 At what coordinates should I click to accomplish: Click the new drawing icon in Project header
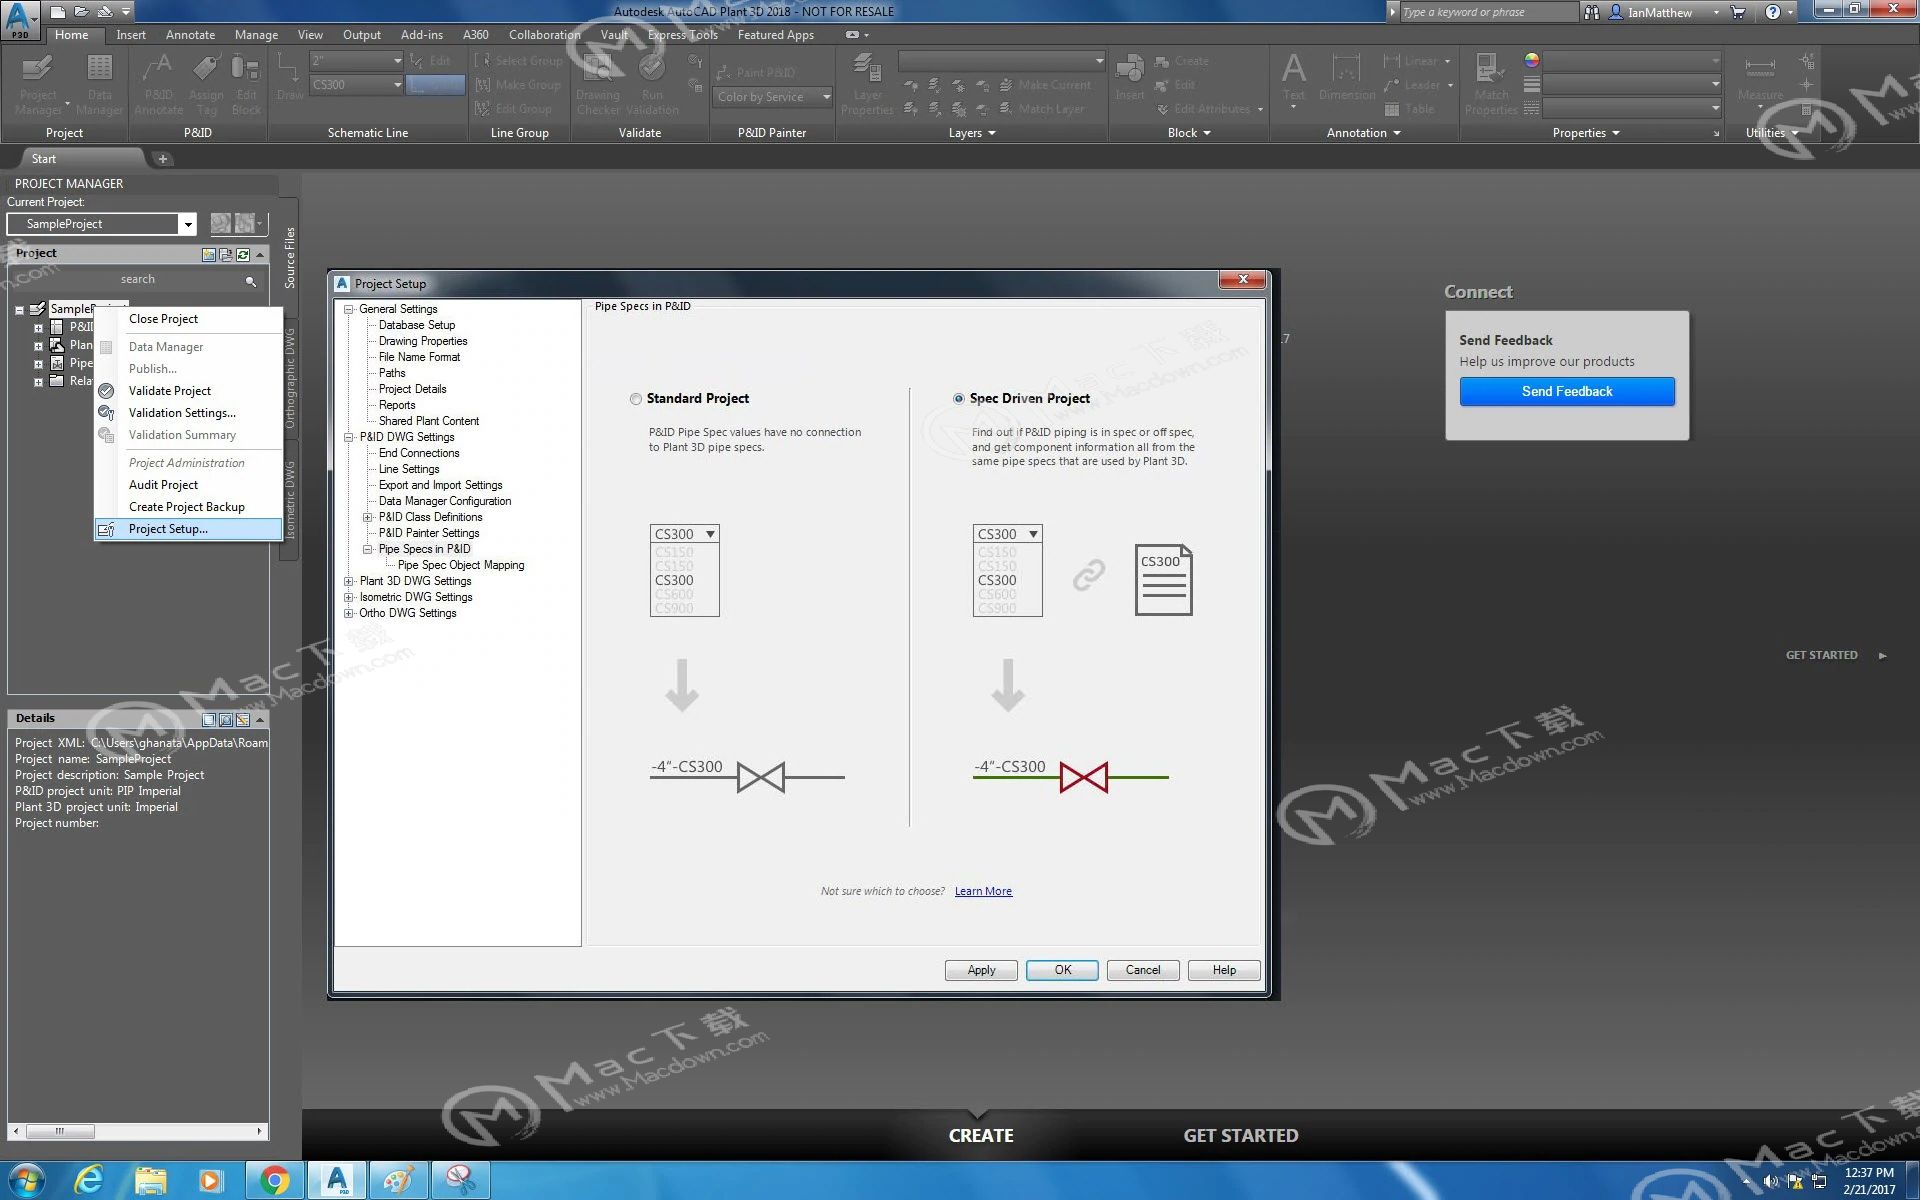(209, 254)
